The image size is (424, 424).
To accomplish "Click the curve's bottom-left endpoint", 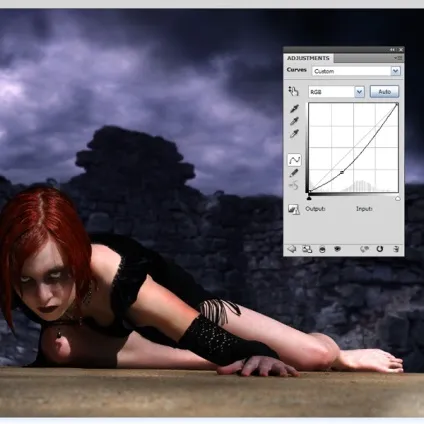I will coord(310,191).
